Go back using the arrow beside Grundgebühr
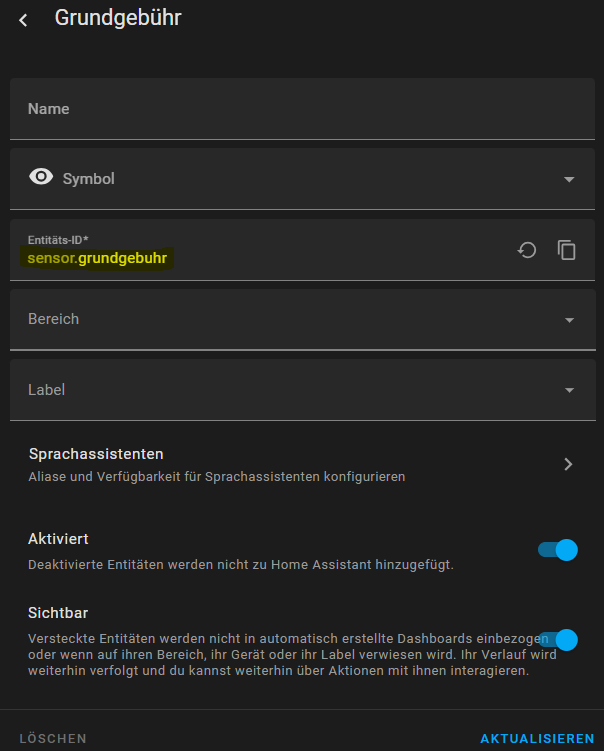604x751 pixels. [x=23, y=20]
